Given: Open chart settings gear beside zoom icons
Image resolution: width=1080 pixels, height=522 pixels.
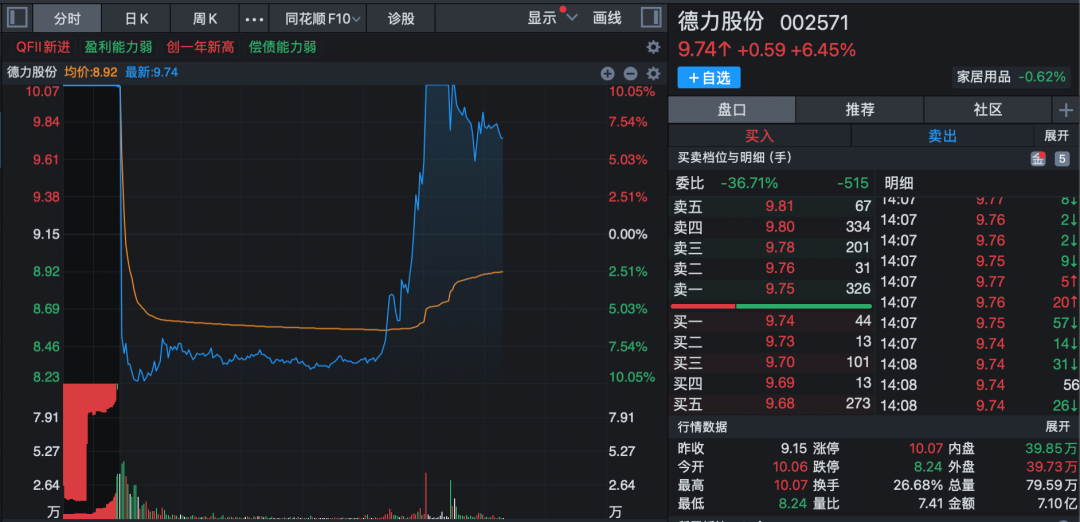Looking at the screenshot, I should pos(654,73).
